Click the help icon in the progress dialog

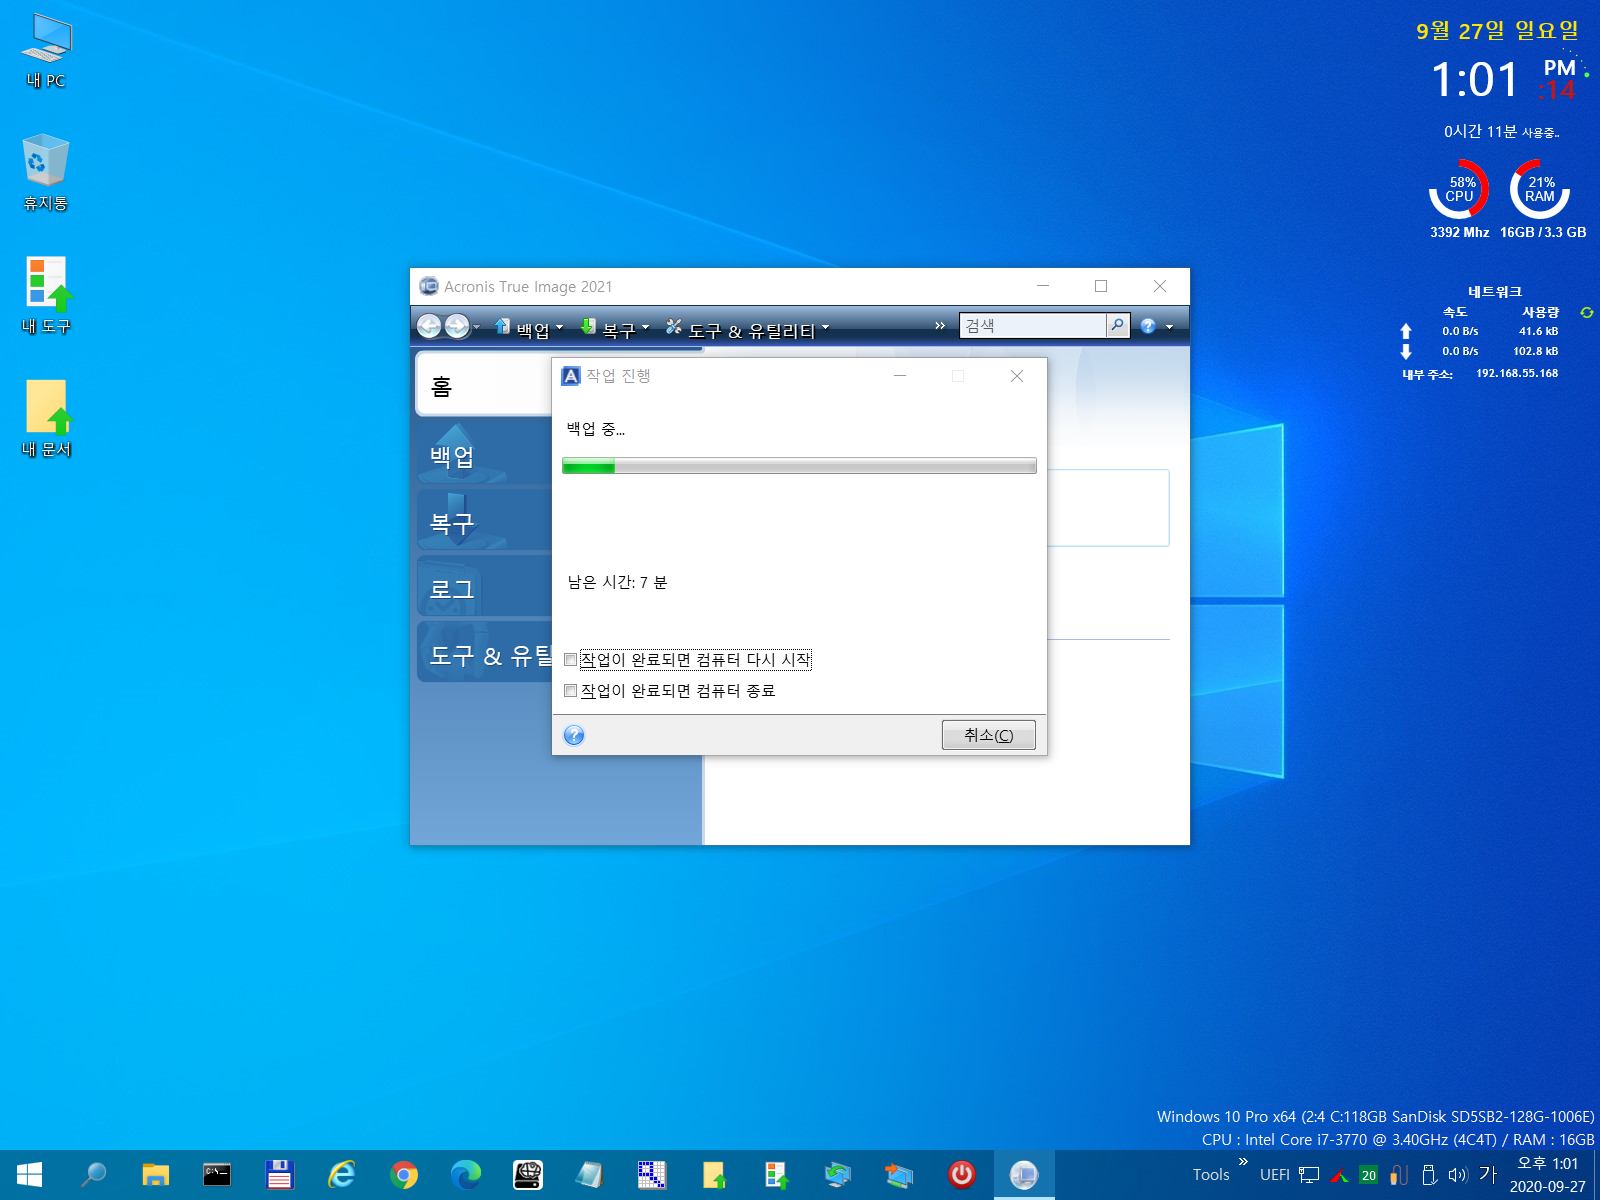tap(574, 736)
